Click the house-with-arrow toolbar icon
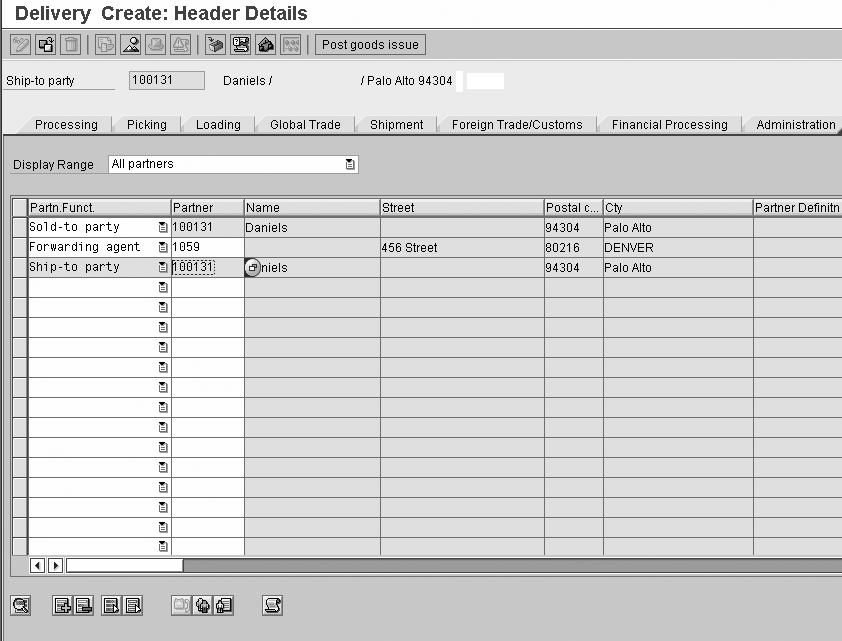 coord(265,45)
